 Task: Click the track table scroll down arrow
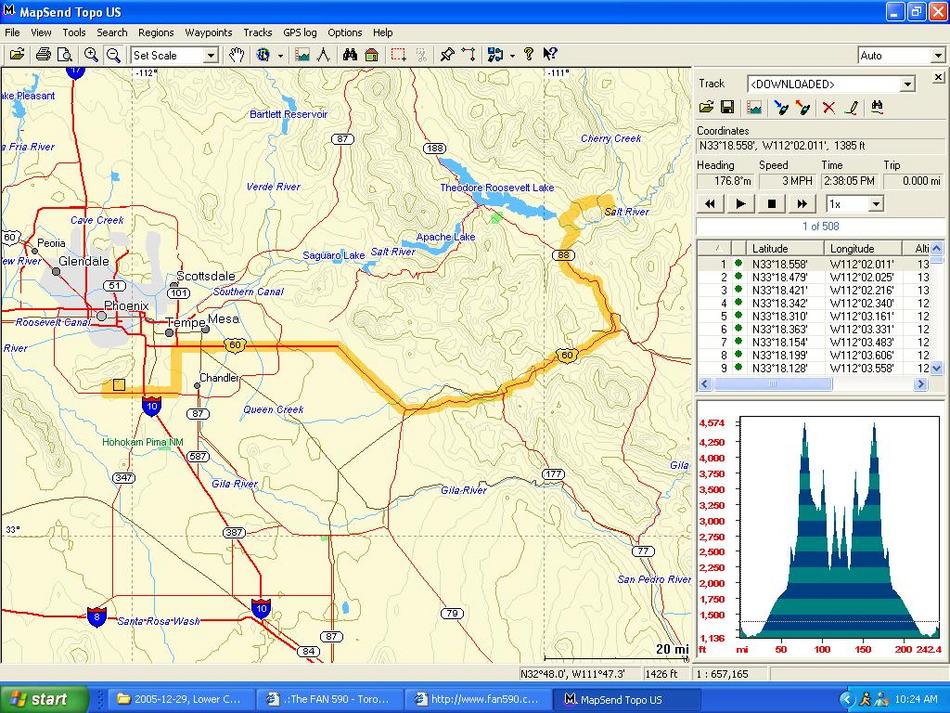point(937,368)
